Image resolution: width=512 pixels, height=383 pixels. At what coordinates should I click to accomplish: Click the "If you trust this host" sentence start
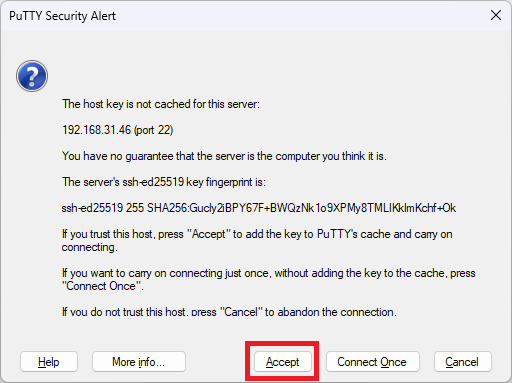pyautogui.click(x=107, y=234)
